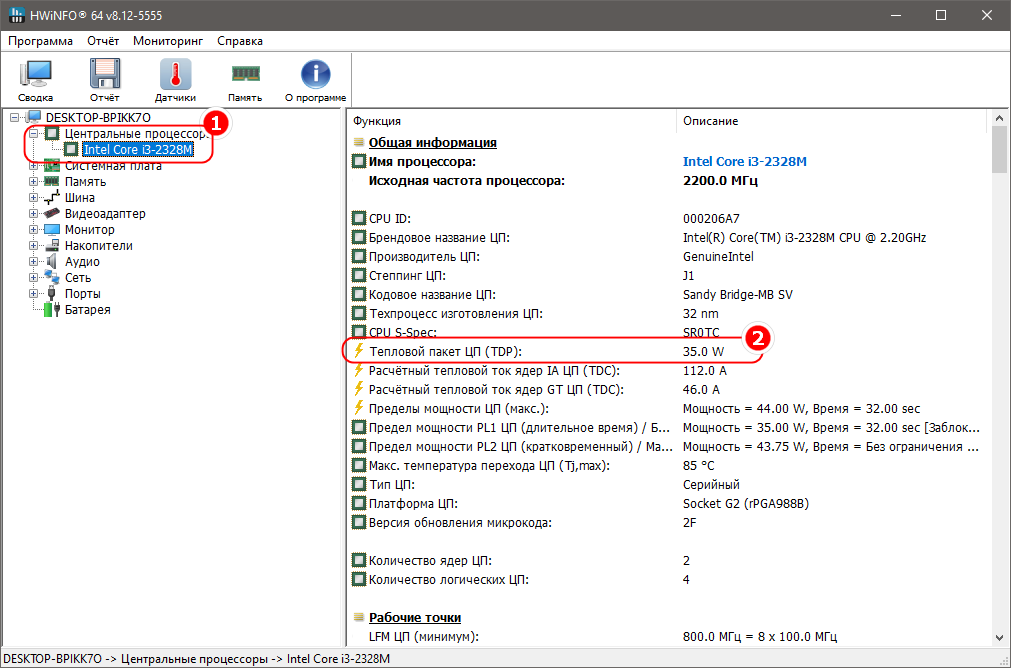Viewport: 1011px width, 668px height.
Task: Click the icon beside Рабочие точки header
Action: (359, 618)
